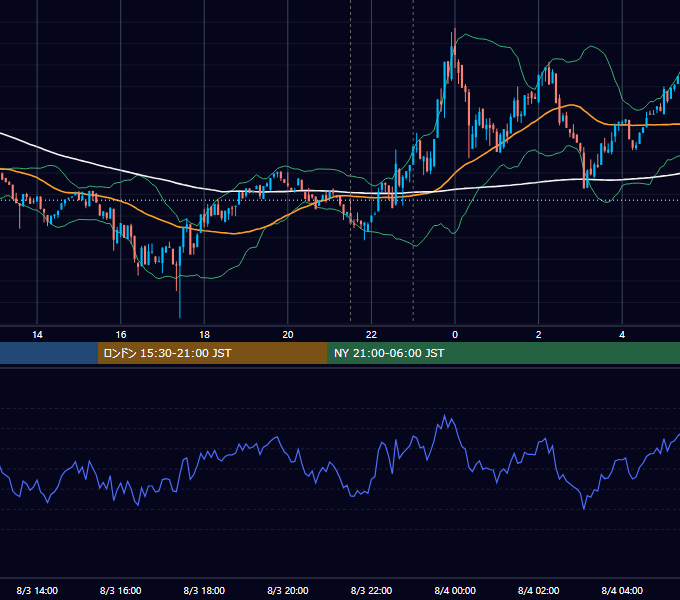Click the 8/3 22:00 timestamp label

click(371, 590)
